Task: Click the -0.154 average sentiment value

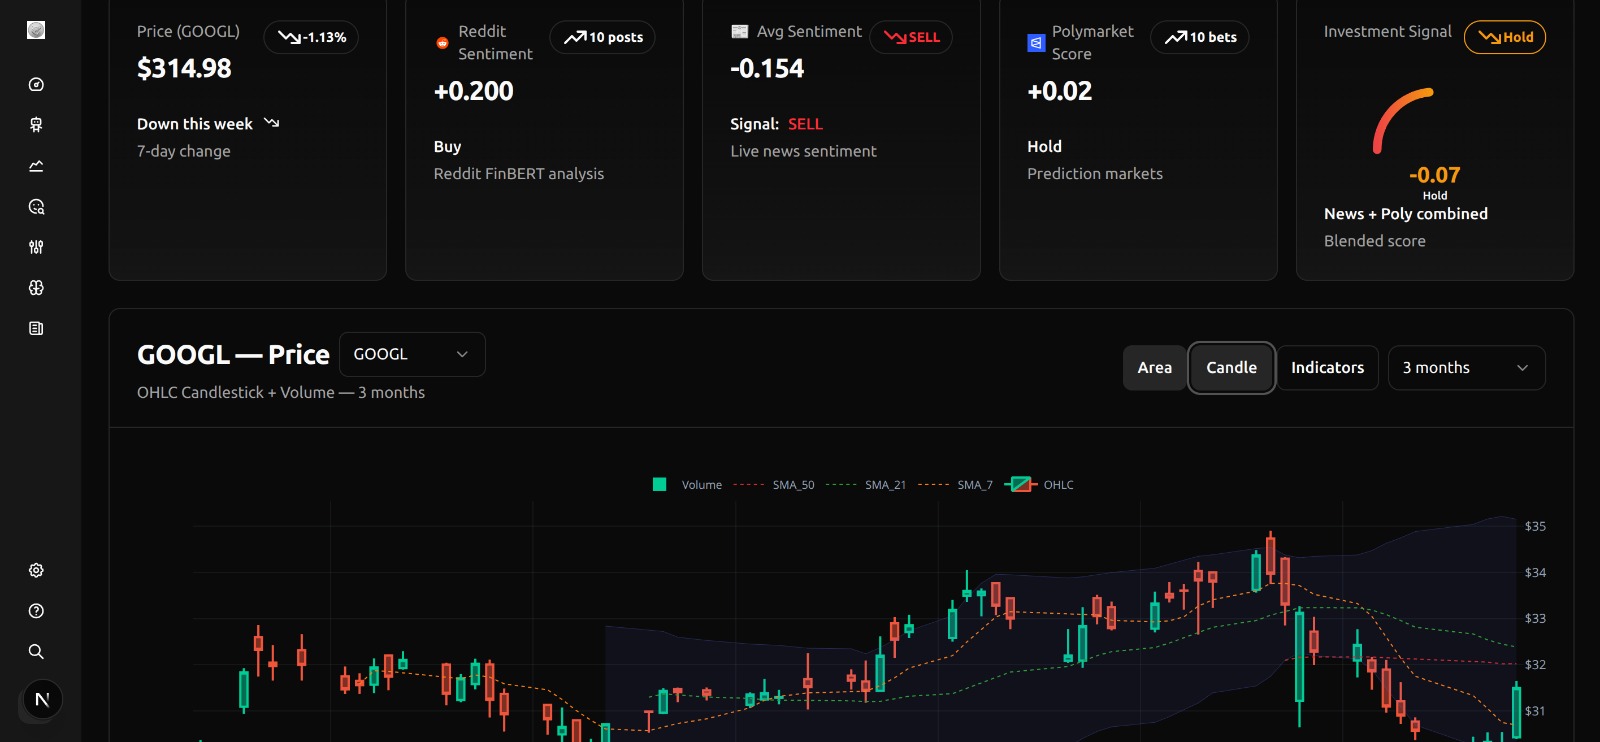Action: pyautogui.click(x=767, y=69)
